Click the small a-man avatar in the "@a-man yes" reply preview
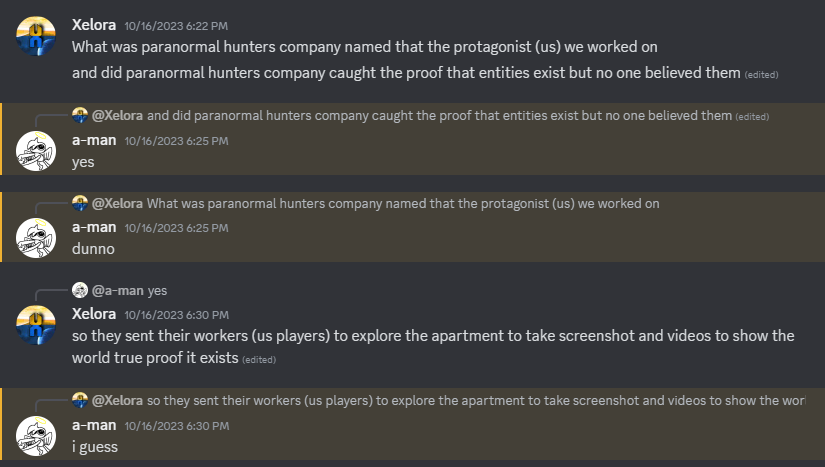The width and height of the screenshot is (825, 467). pos(80,291)
